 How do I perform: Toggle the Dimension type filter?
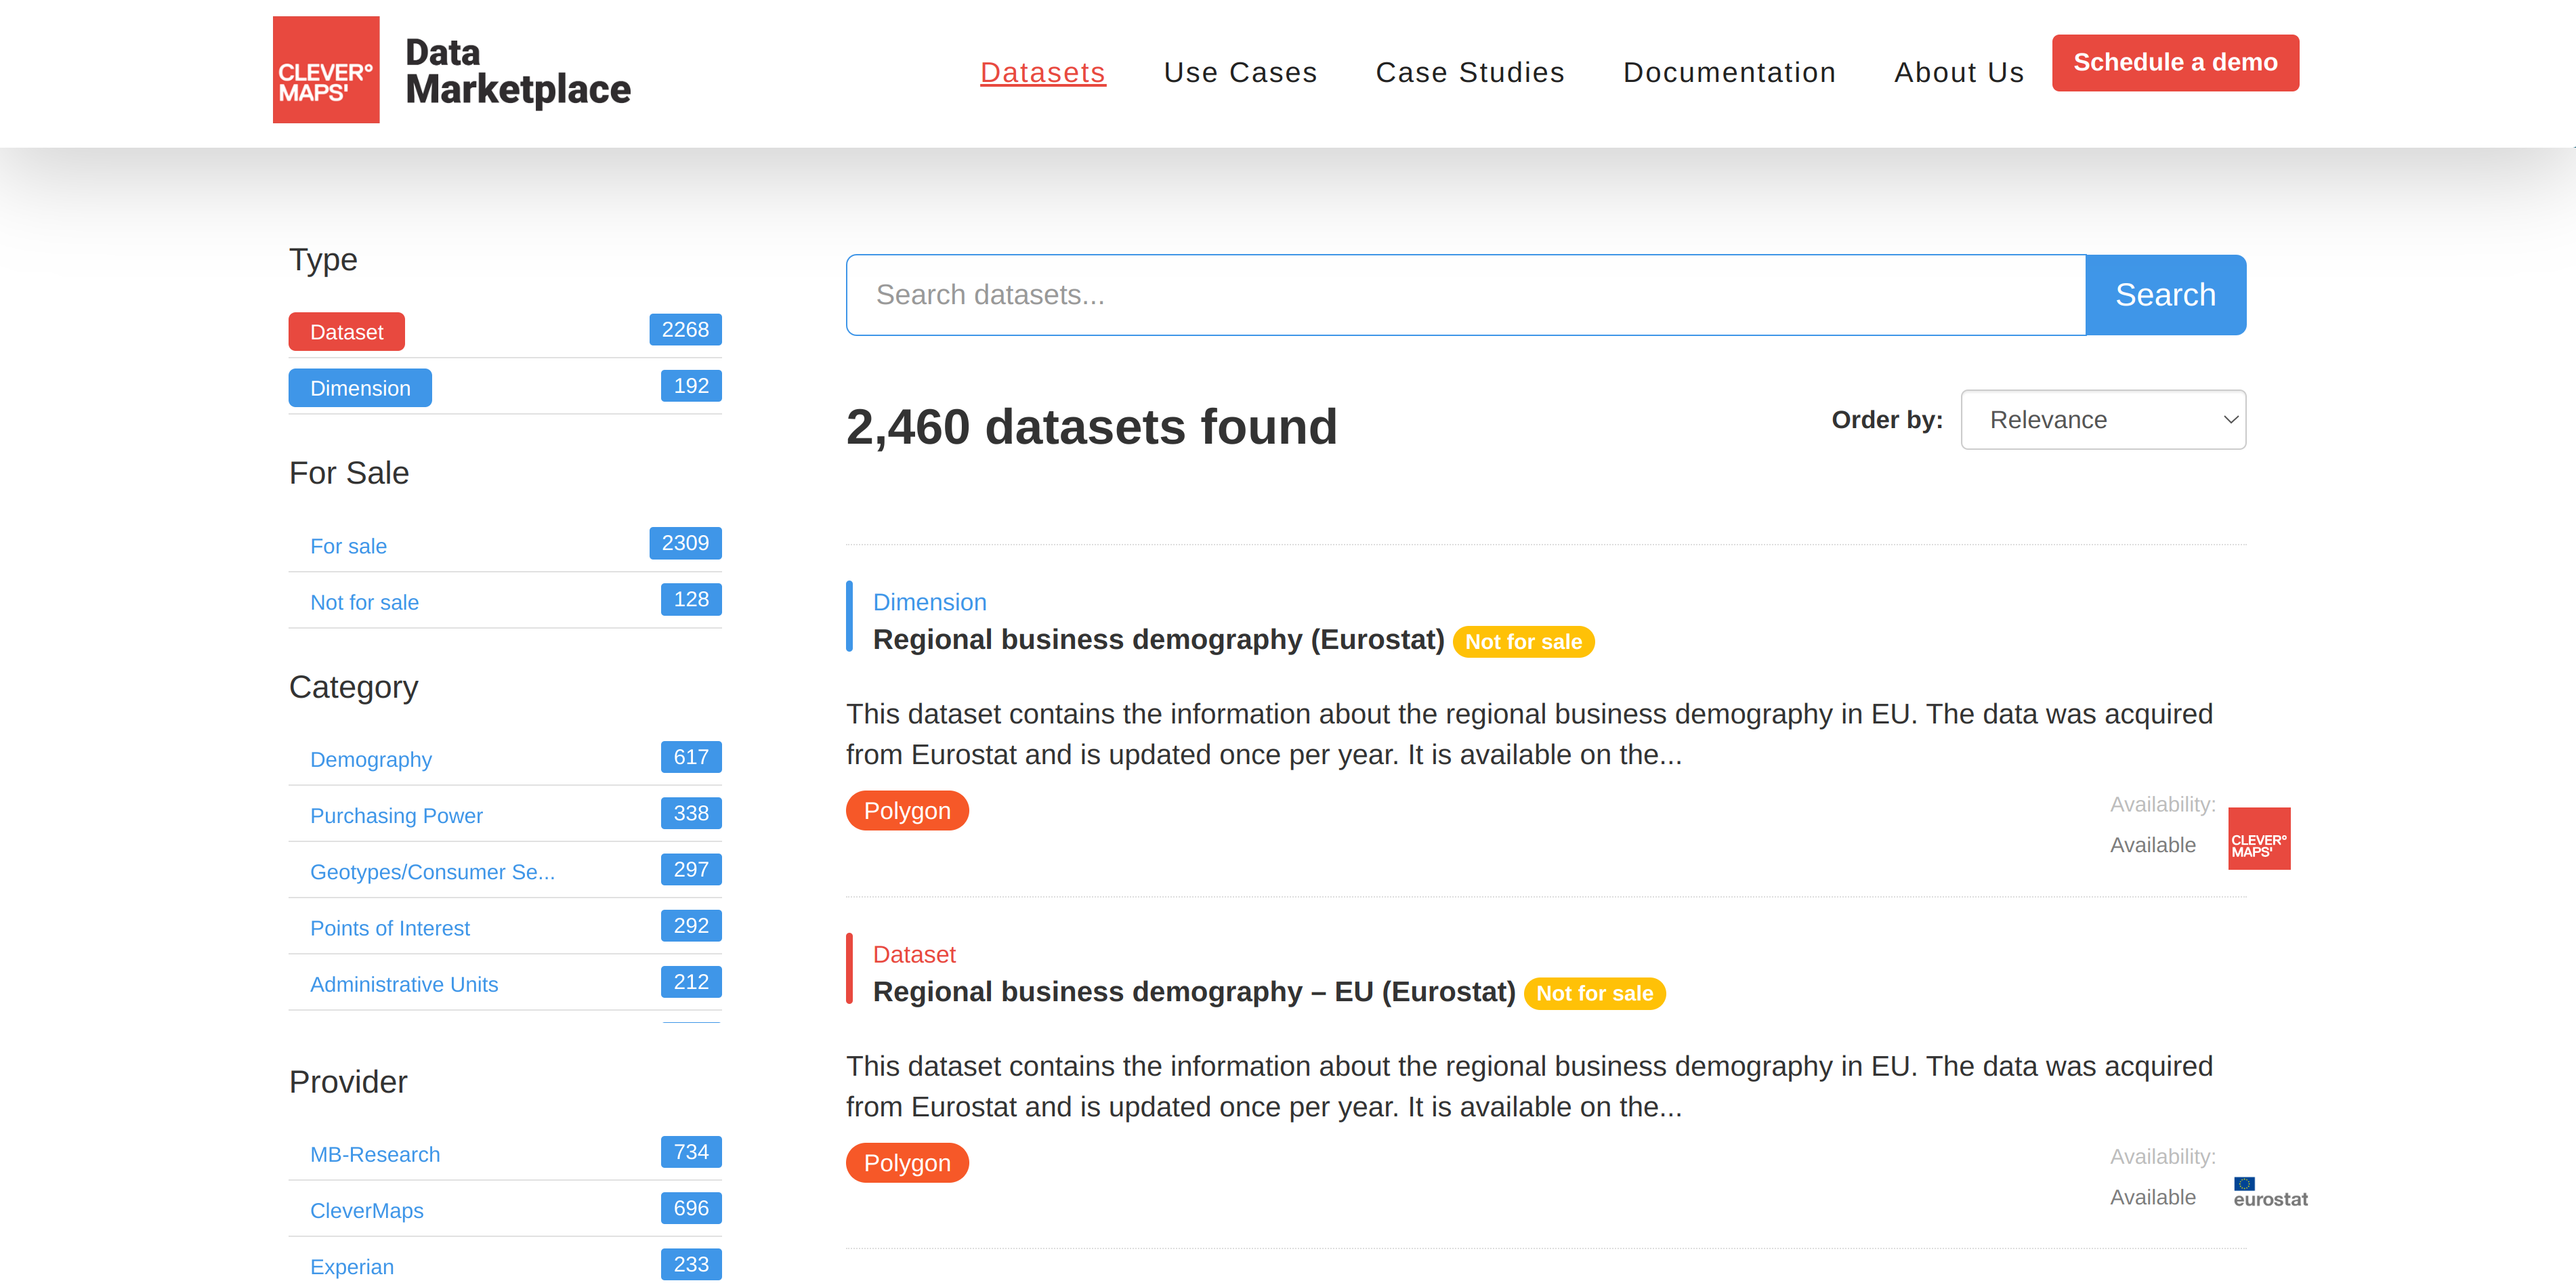360,388
